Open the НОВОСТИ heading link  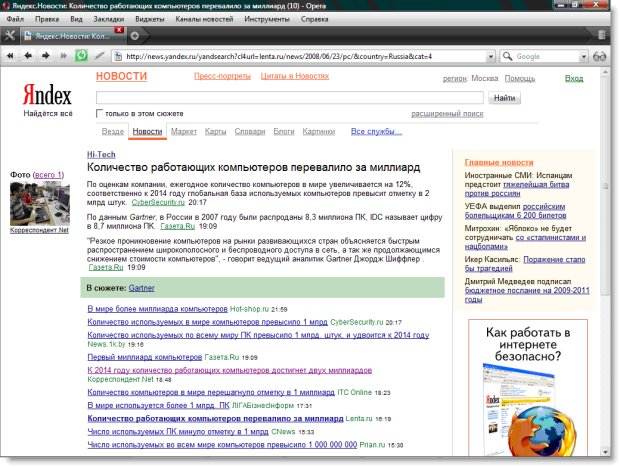click(121, 76)
